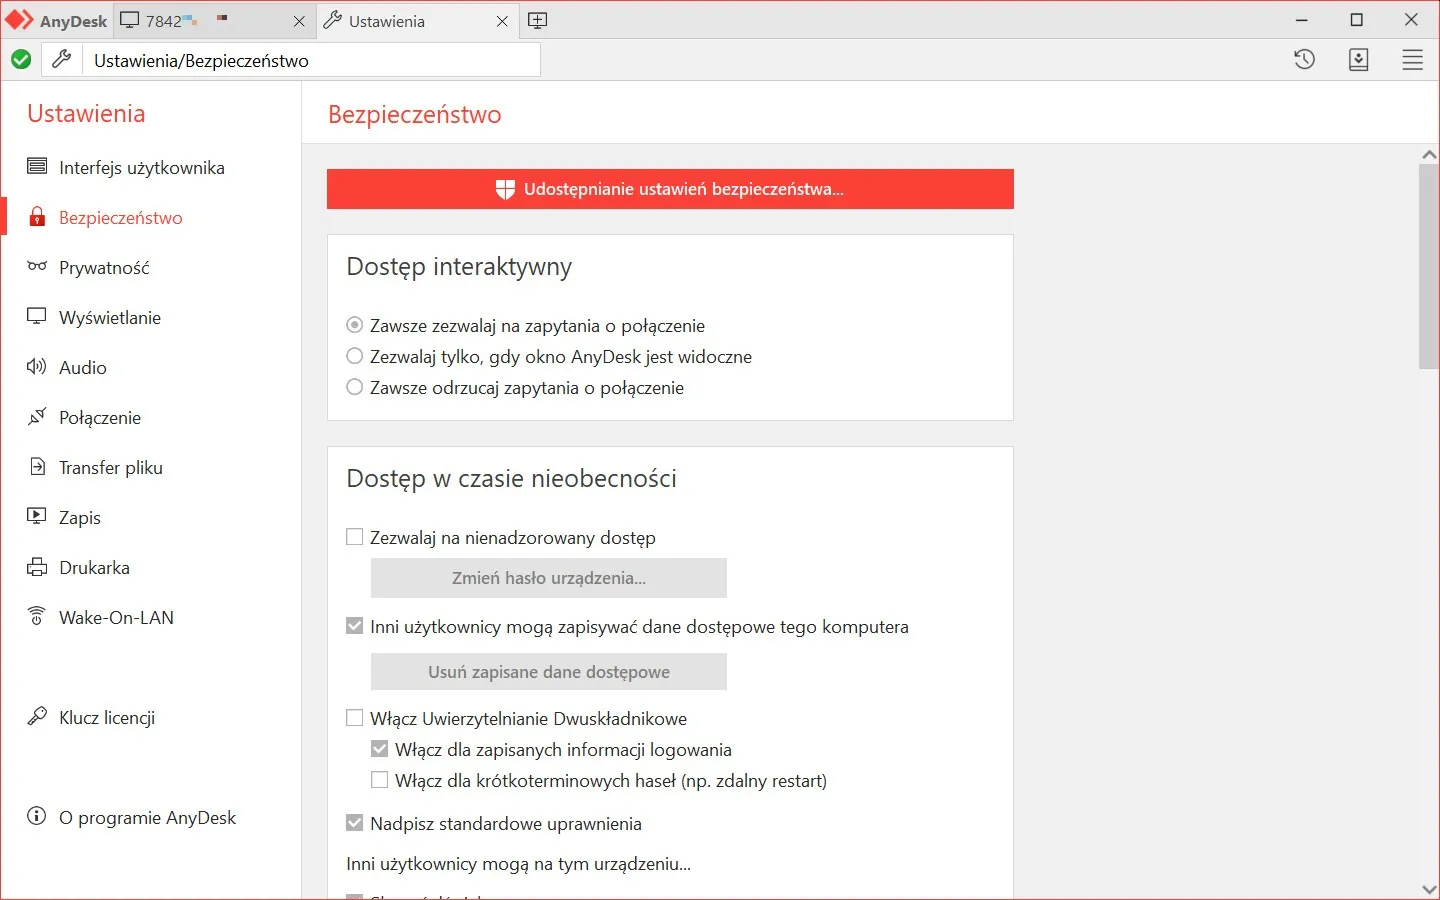The height and width of the screenshot is (900, 1440).
Task: Click the plug icon for Połączenie
Action: click(x=37, y=416)
